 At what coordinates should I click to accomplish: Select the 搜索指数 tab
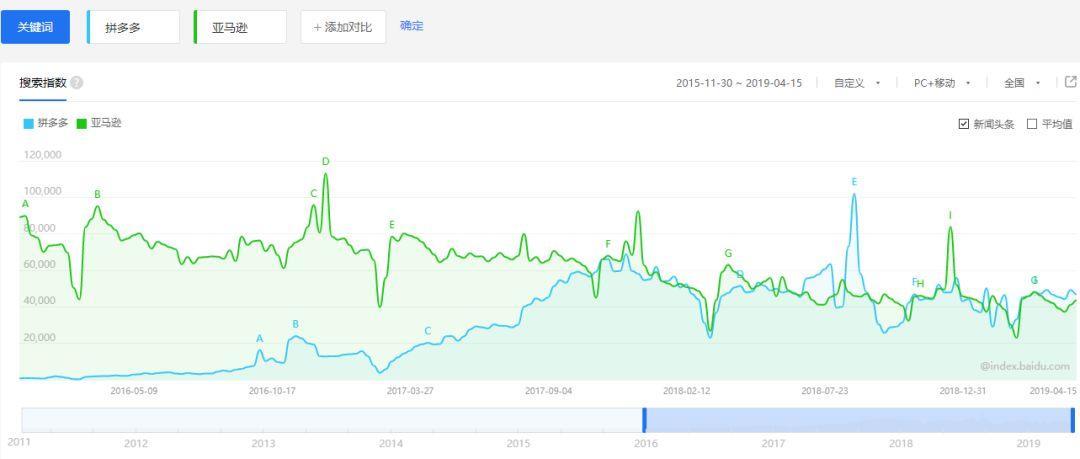coord(43,83)
